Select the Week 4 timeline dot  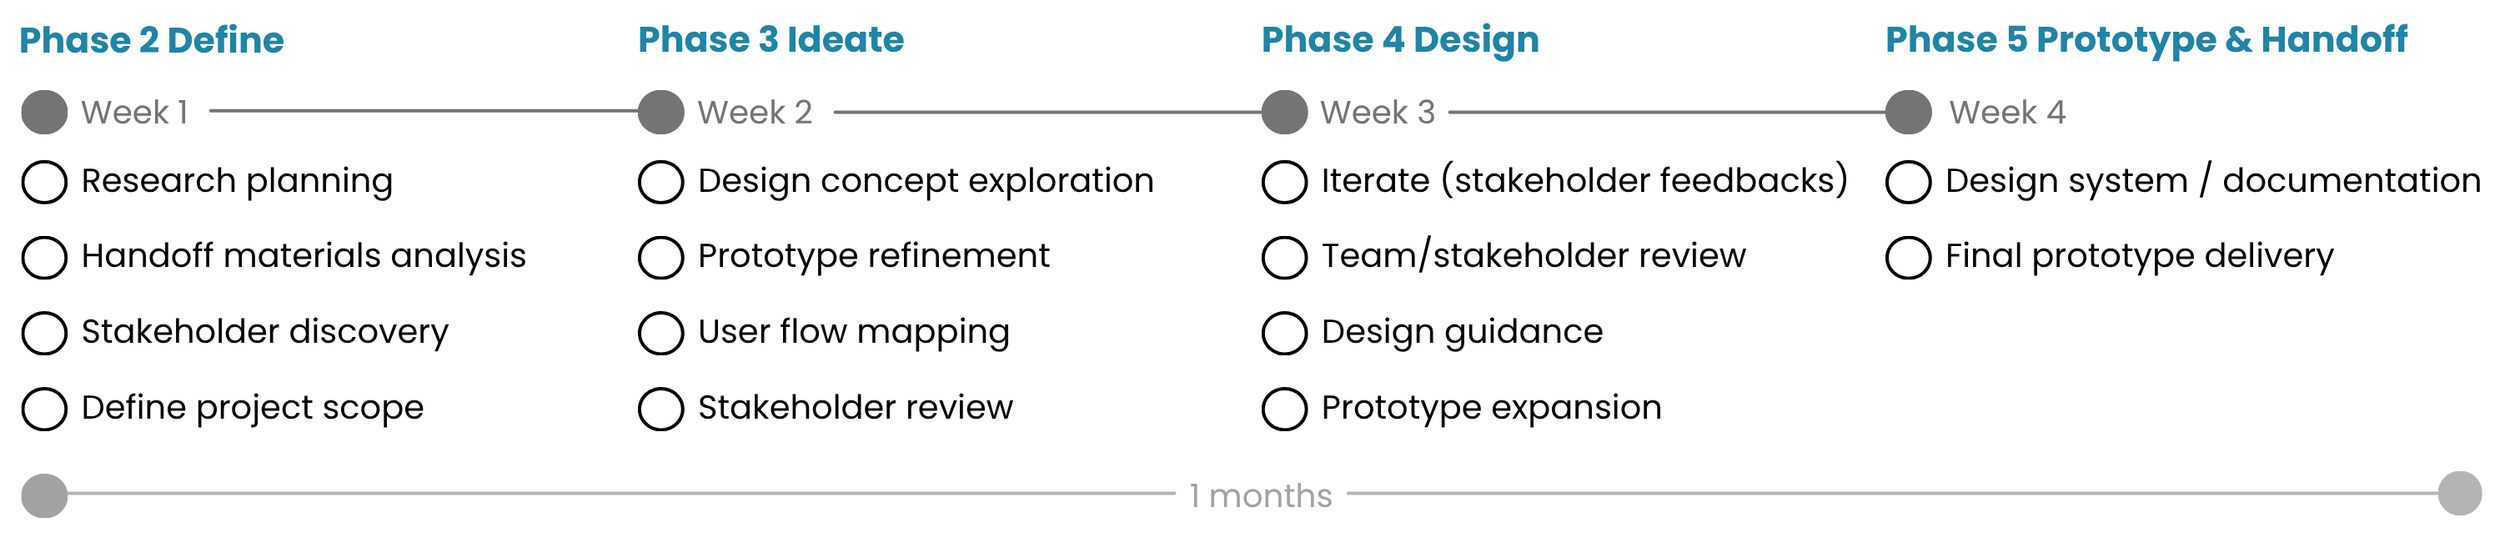click(1909, 112)
